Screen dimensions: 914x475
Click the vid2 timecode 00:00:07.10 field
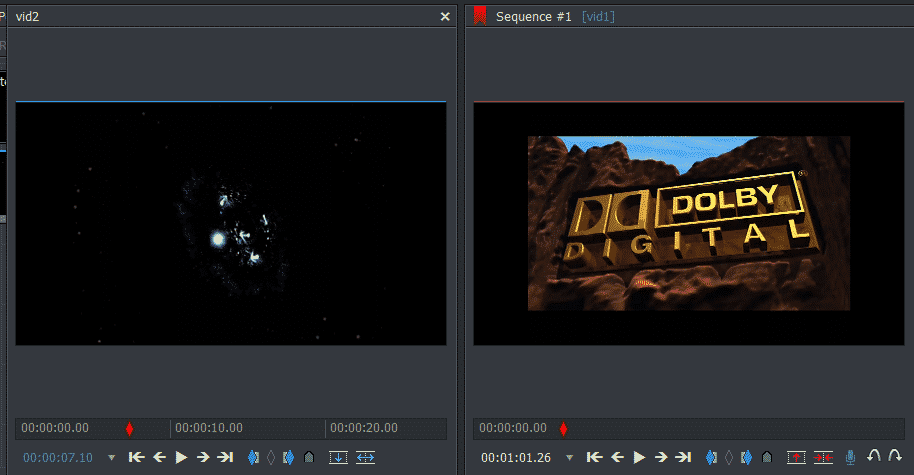click(x=58, y=458)
